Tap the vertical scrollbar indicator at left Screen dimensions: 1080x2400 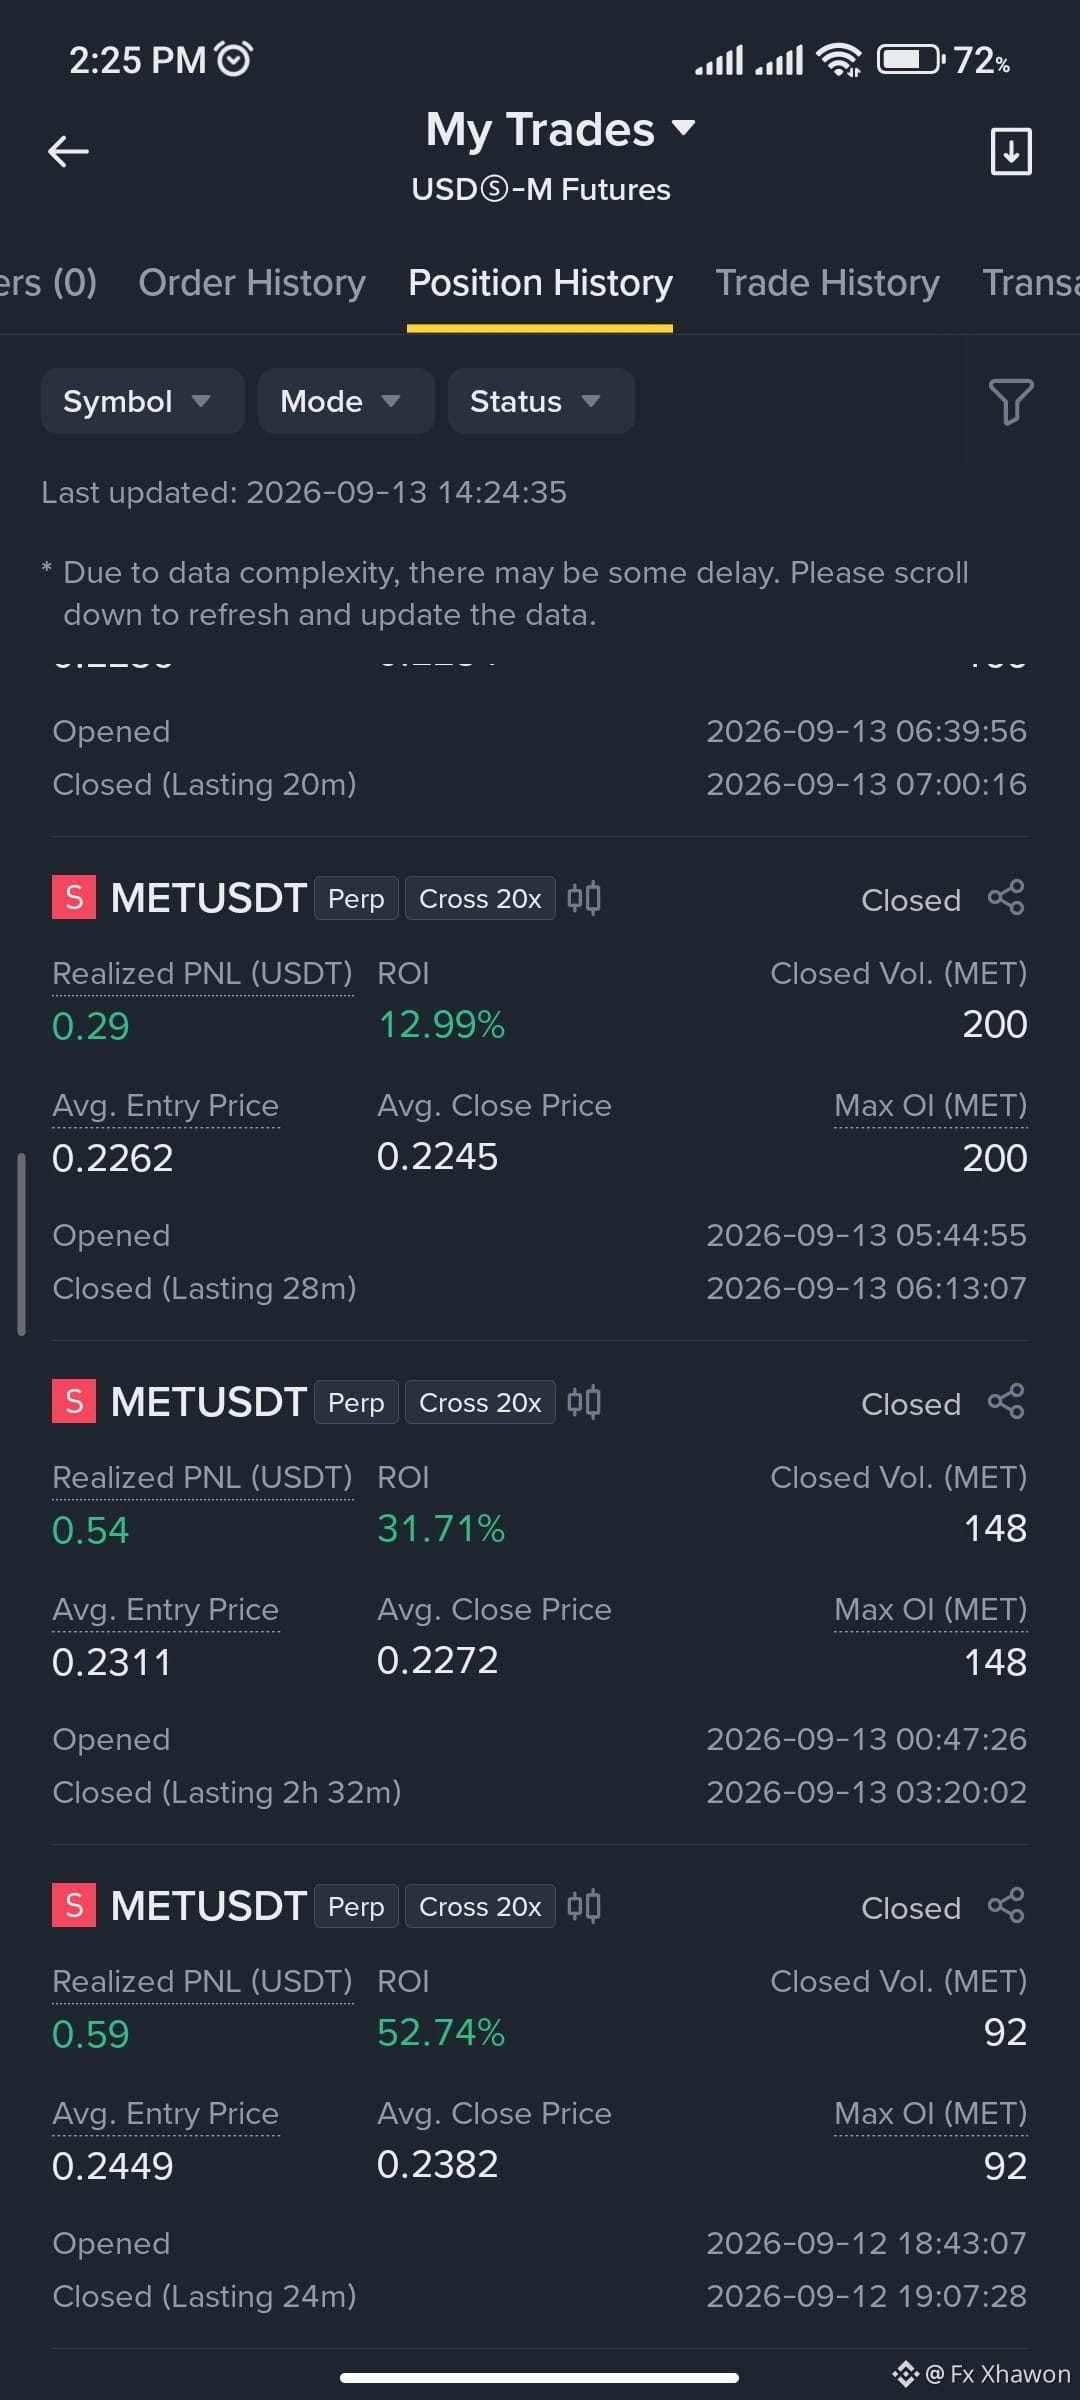[x=21, y=1244]
